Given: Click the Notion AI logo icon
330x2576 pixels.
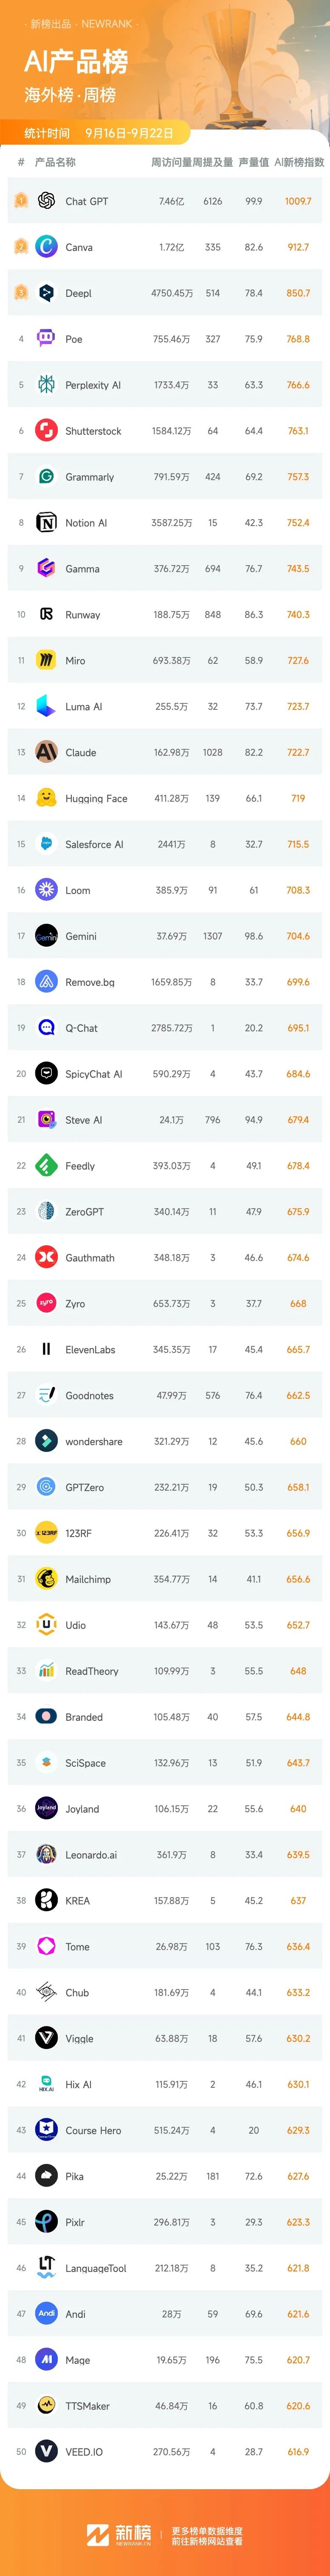Looking at the screenshot, I should point(46,523).
